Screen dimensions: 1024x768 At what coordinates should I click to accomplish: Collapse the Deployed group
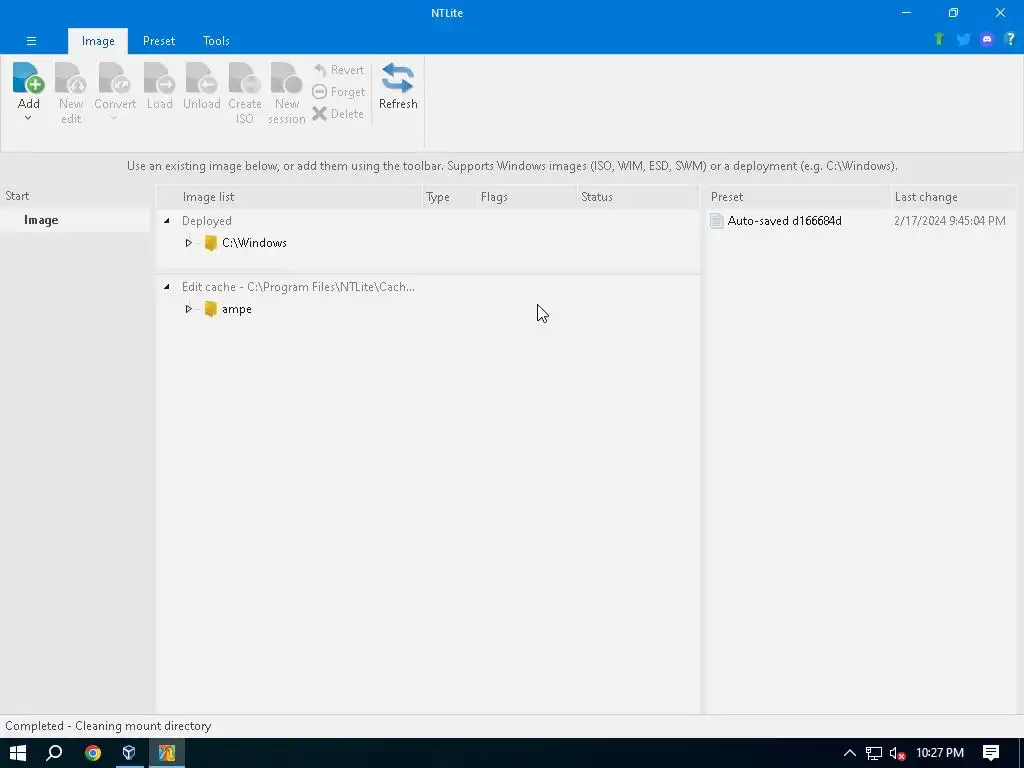[167, 221]
